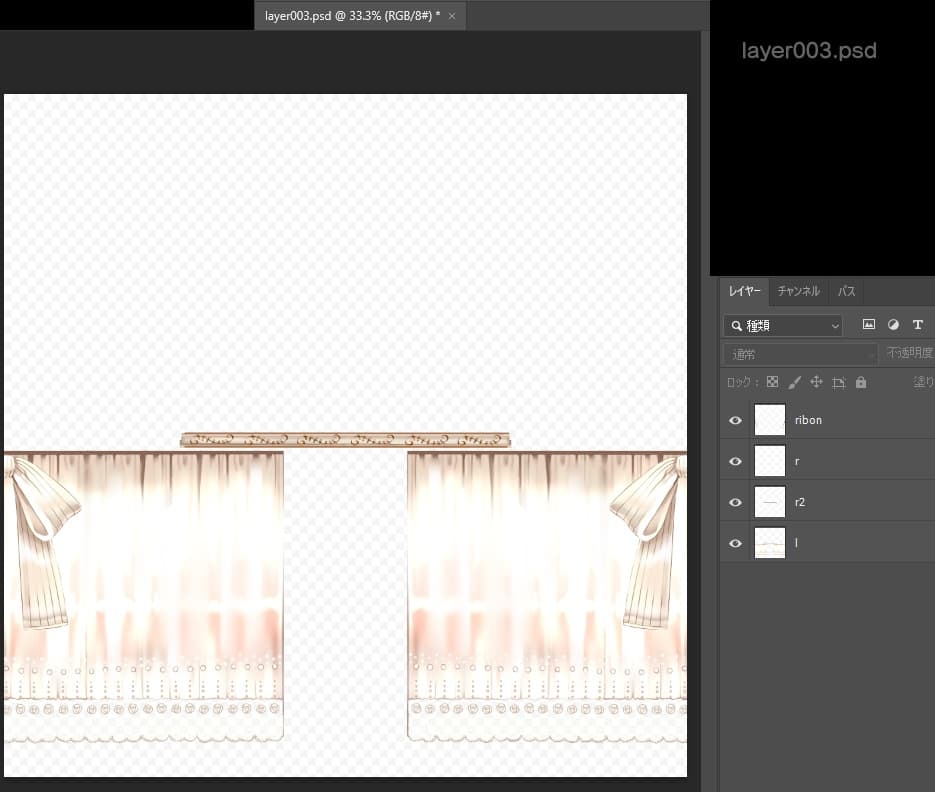Click the lock all padlock icon

point(861,382)
